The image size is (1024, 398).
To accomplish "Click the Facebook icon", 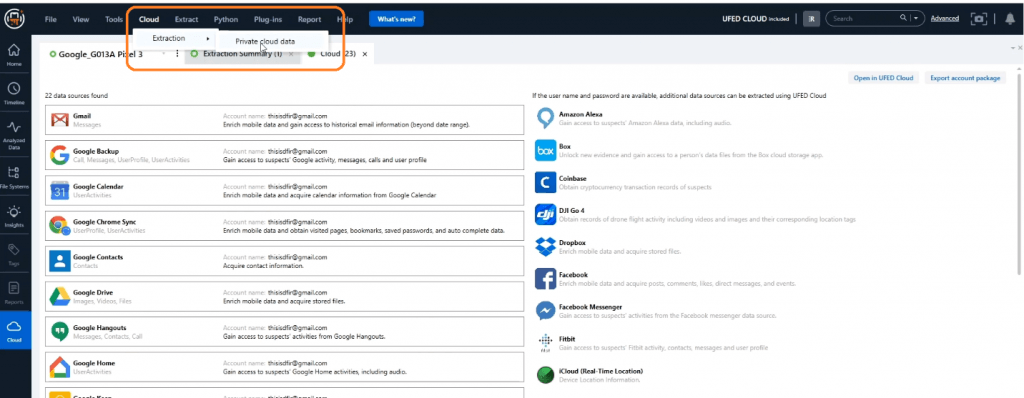I will (x=545, y=279).
